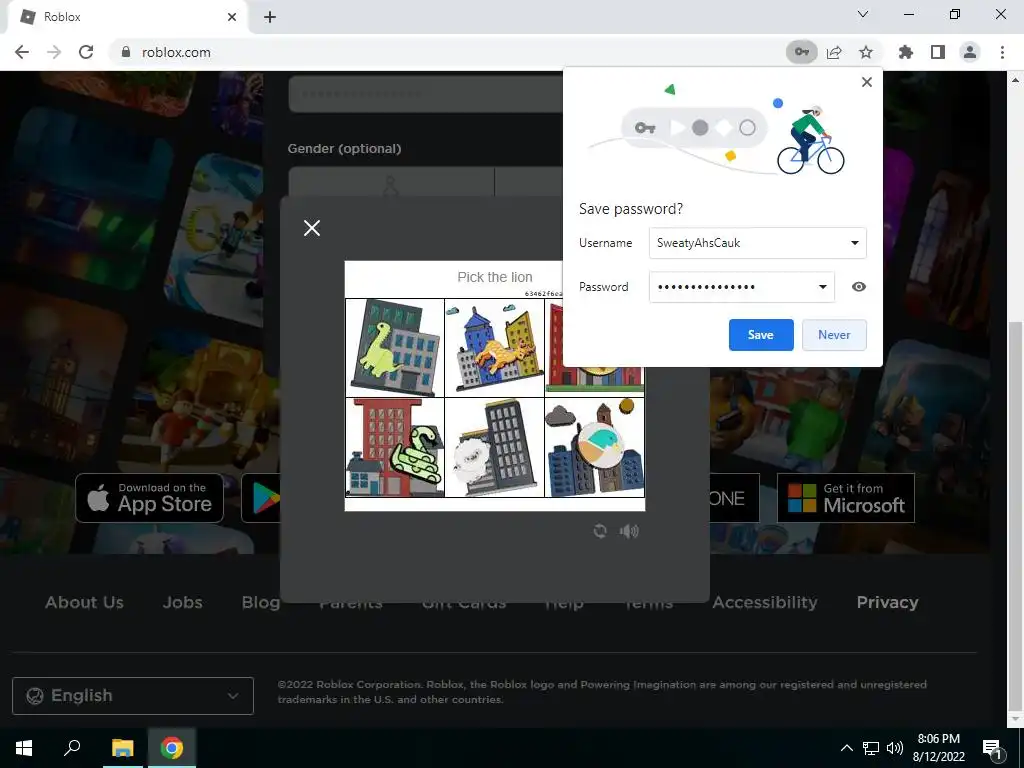The image size is (1024, 768).
Task: Open the Blog footer link
Action: point(261,602)
